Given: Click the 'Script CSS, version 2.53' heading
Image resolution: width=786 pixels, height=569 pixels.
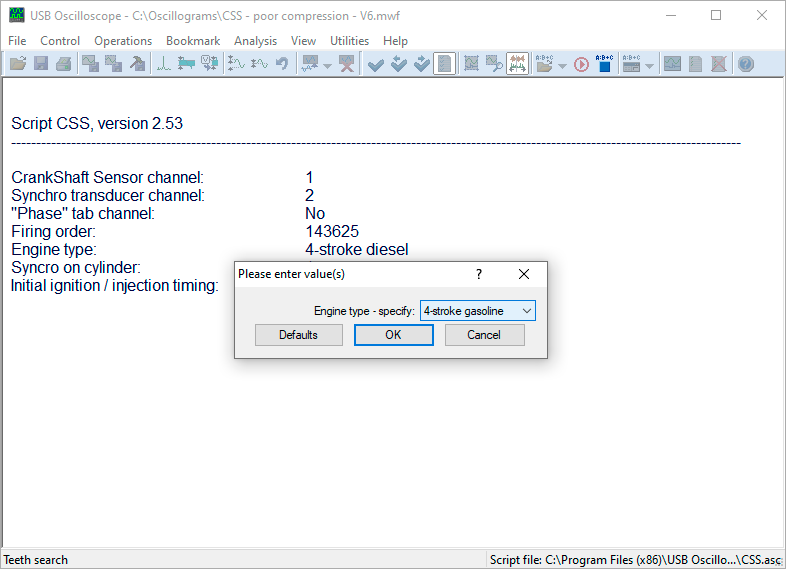Looking at the screenshot, I should pyautogui.click(x=97, y=123).
